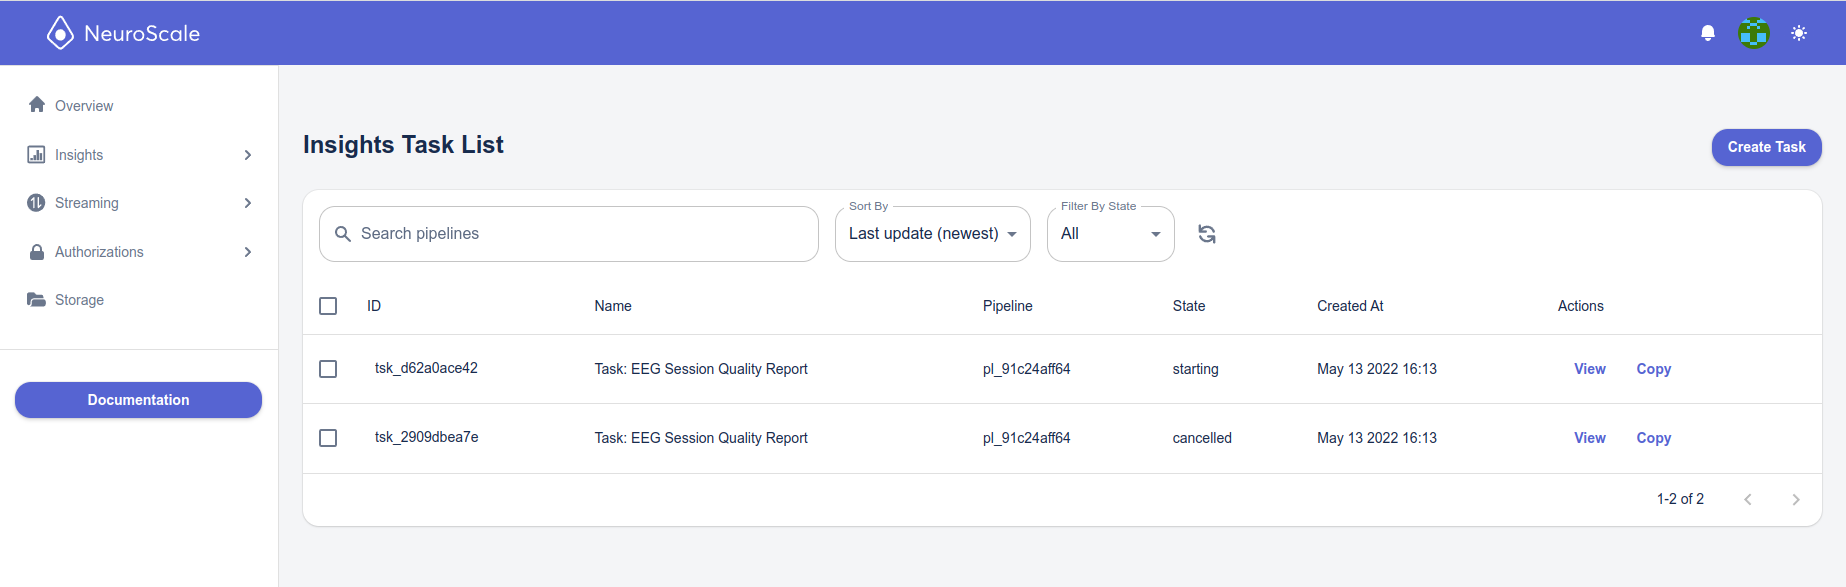Copy the starting task

coord(1654,369)
